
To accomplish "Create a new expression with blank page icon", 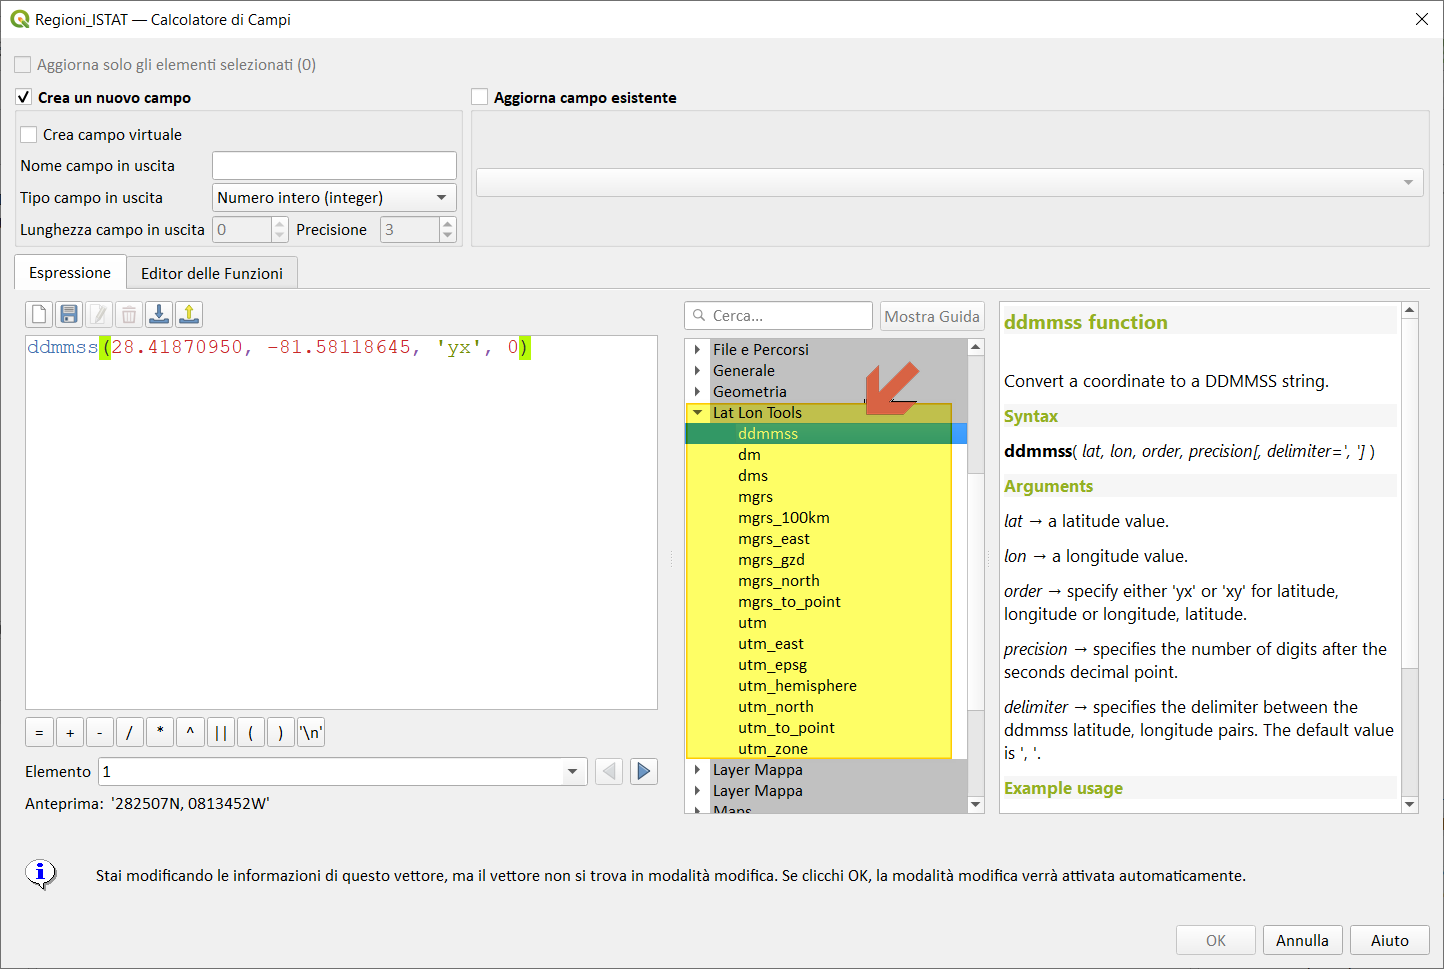I will (x=38, y=313).
